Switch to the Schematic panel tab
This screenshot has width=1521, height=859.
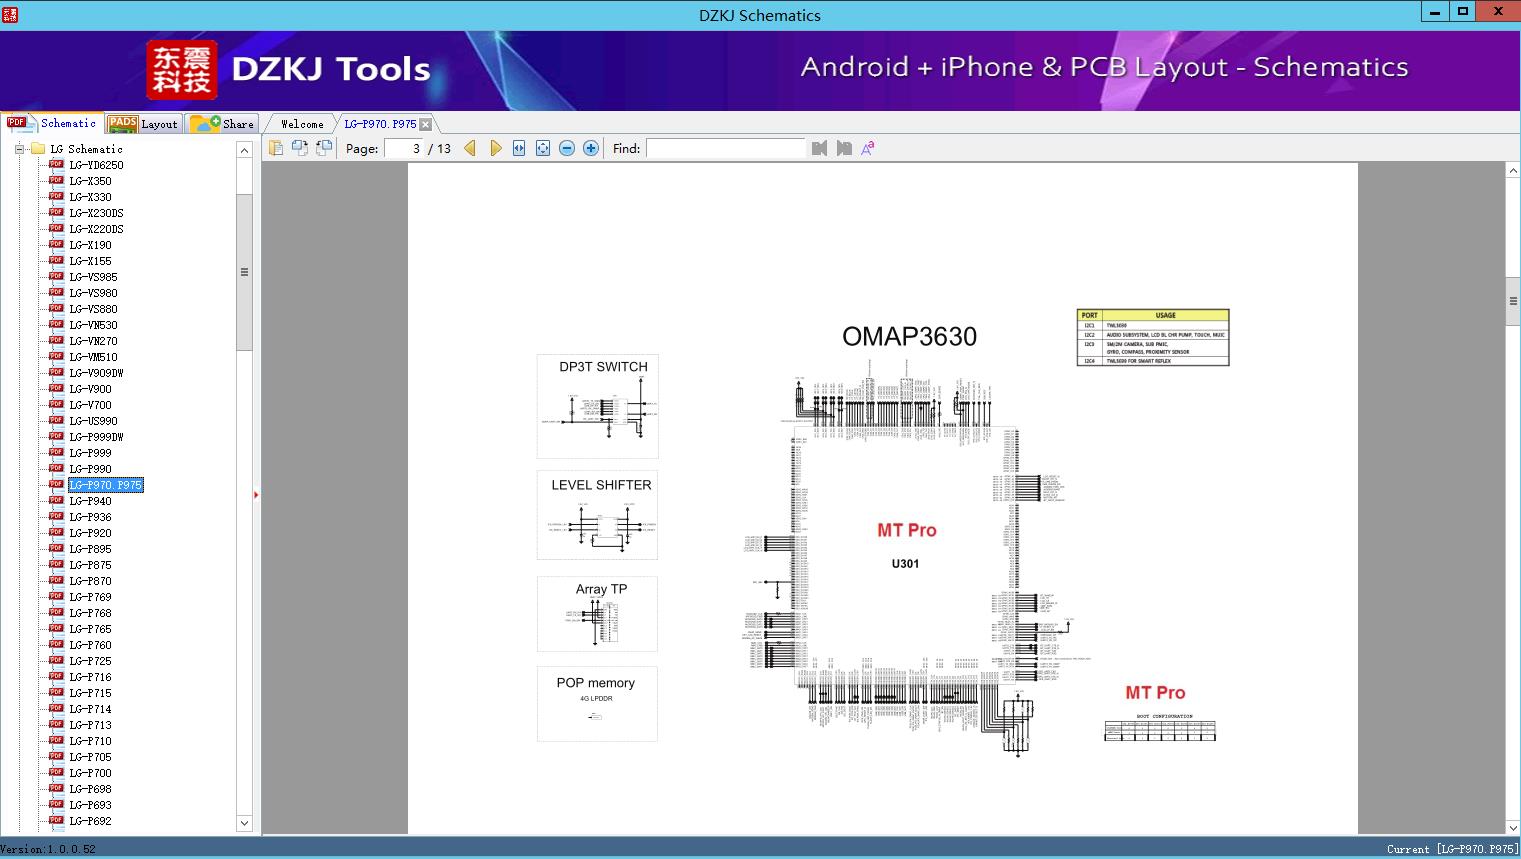point(52,123)
